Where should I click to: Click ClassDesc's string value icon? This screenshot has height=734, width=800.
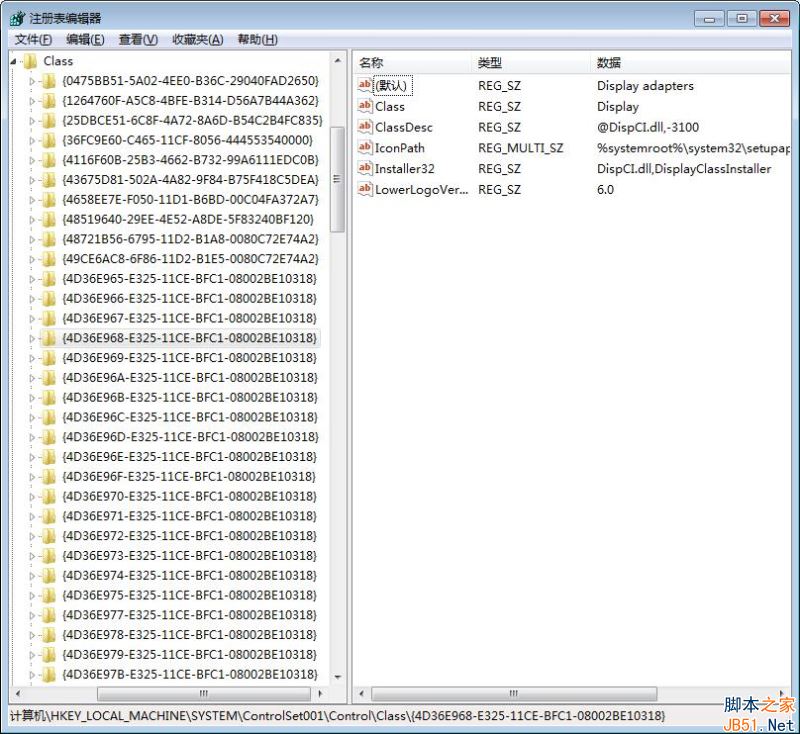click(x=364, y=127)
